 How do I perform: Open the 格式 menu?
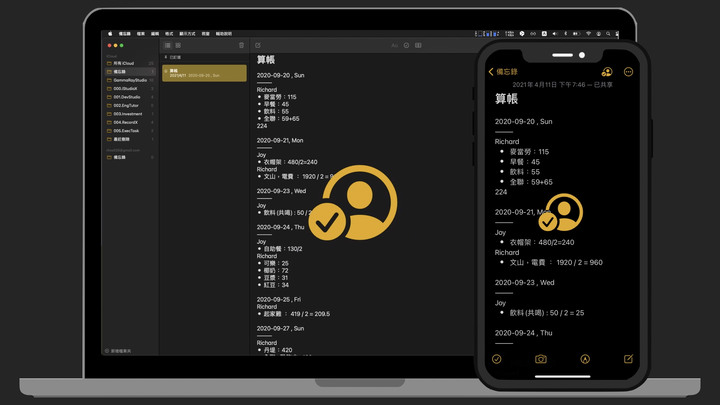point(169,34)
